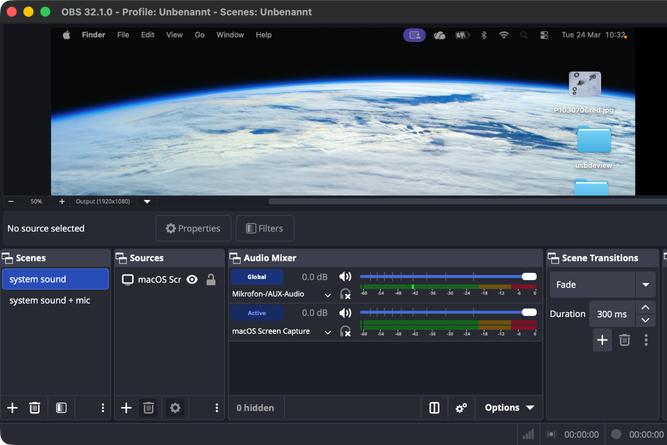Open source properties gear in Sources panel
Image resolution: width=667 pixels, height=445 pixels.
click(x=175, y=408)
